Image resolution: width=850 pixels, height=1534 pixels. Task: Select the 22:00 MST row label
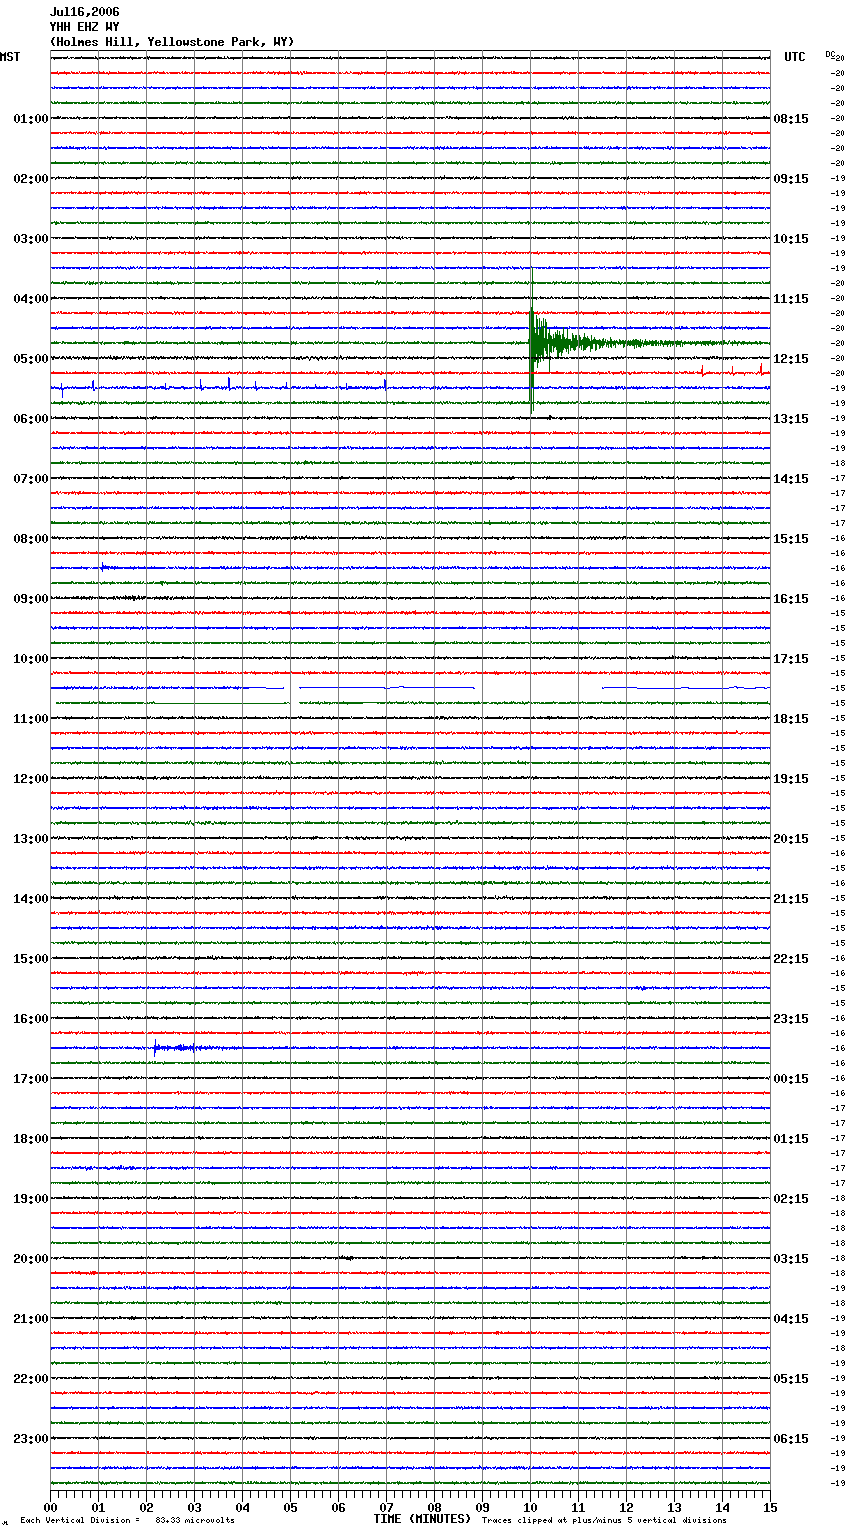31,1379
